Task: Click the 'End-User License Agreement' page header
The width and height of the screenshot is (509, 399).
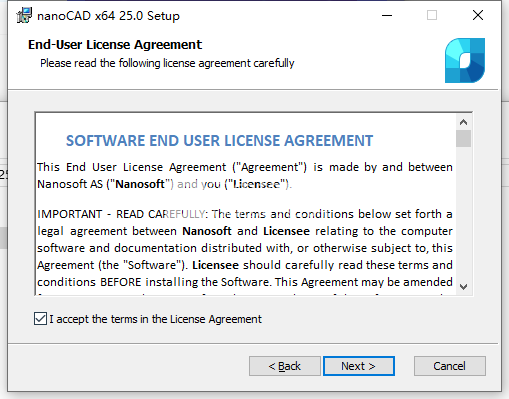Action: (115, 45)
